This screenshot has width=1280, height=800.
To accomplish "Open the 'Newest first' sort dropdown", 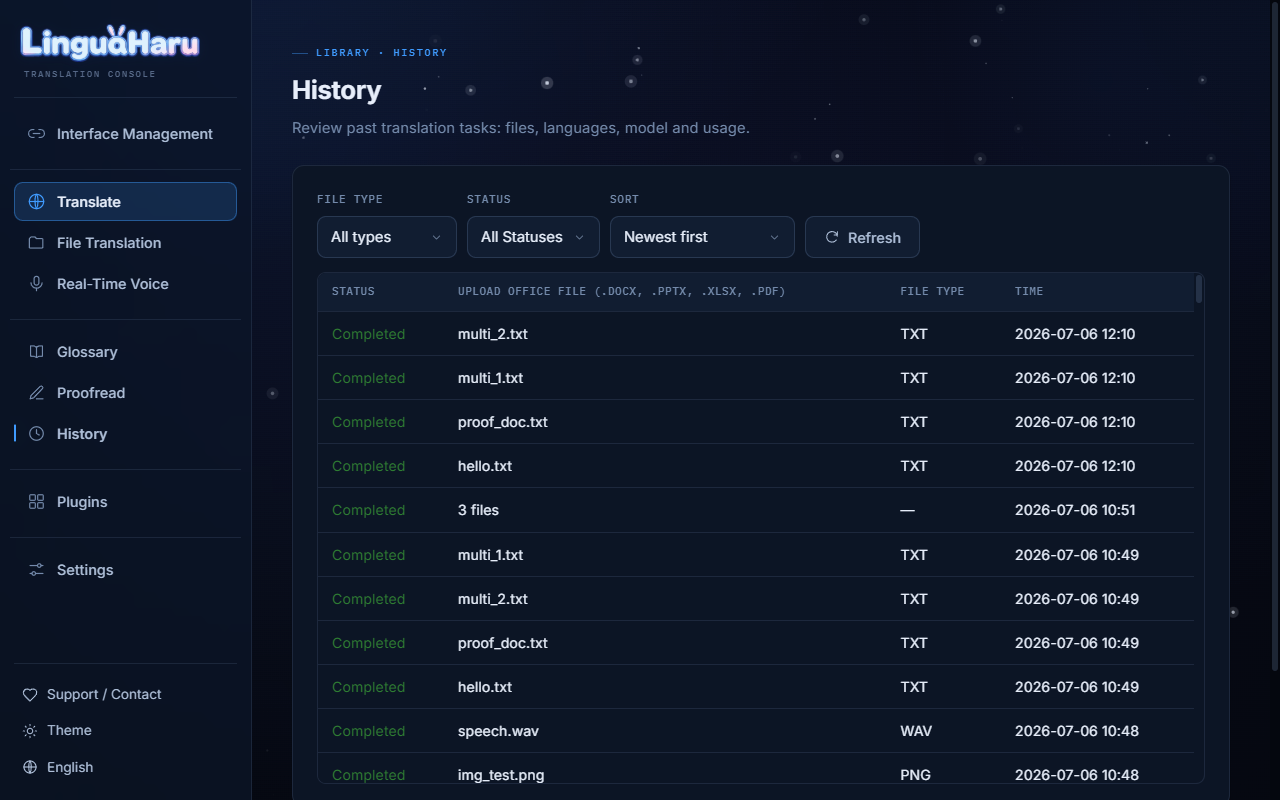I will point(702,237).
